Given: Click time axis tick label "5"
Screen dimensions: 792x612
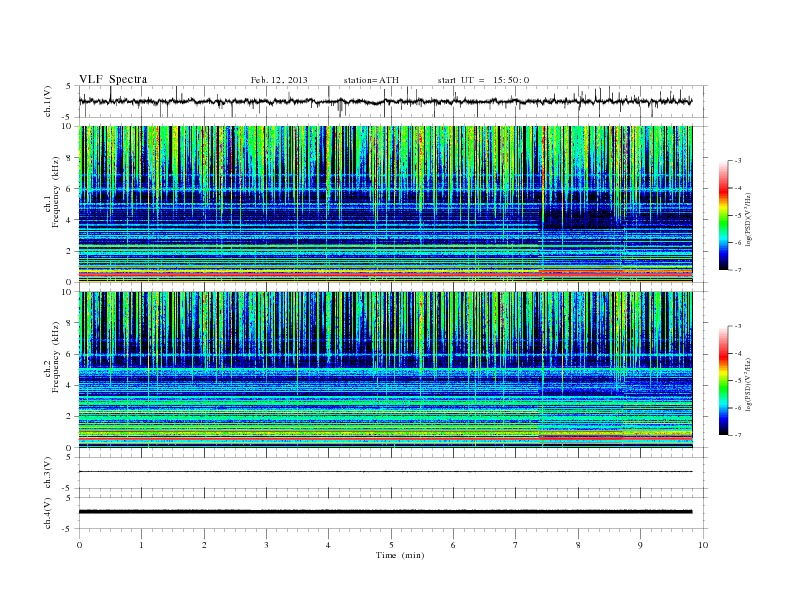Looking at the screenshot, I should (x=391, y=545).
